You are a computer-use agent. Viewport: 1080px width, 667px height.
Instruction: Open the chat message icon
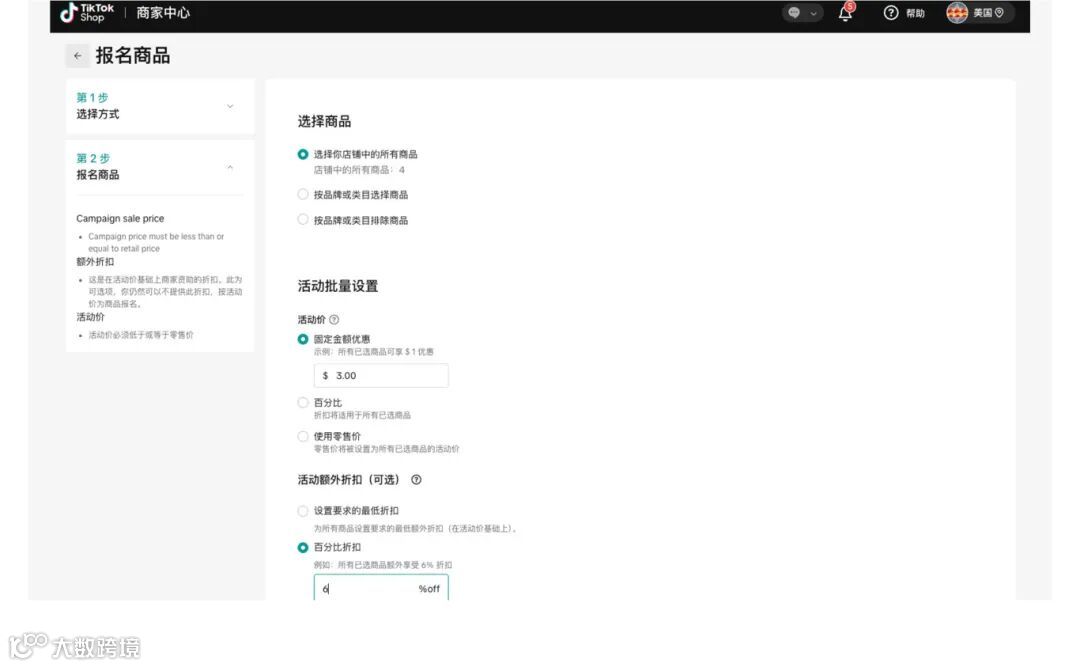(x=794, y=12)
